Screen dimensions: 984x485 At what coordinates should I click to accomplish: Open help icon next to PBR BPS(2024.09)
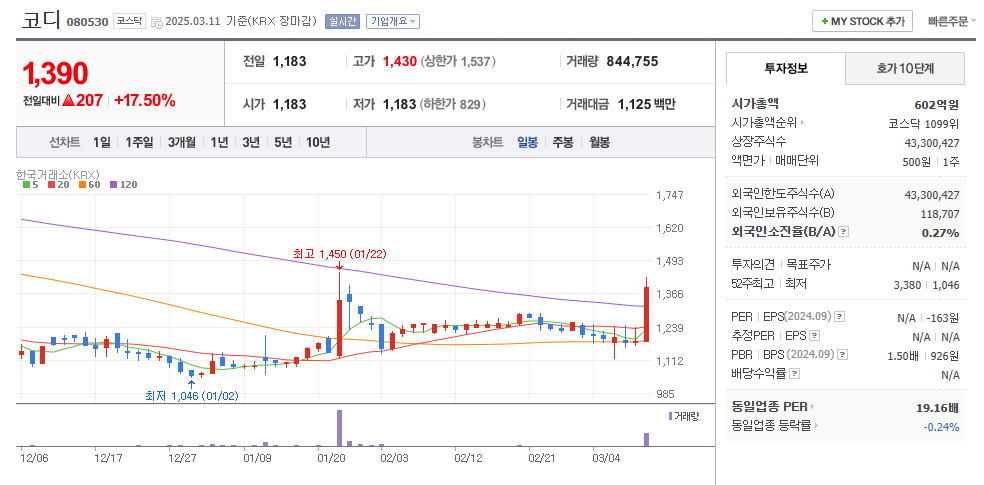pos(842,354)
